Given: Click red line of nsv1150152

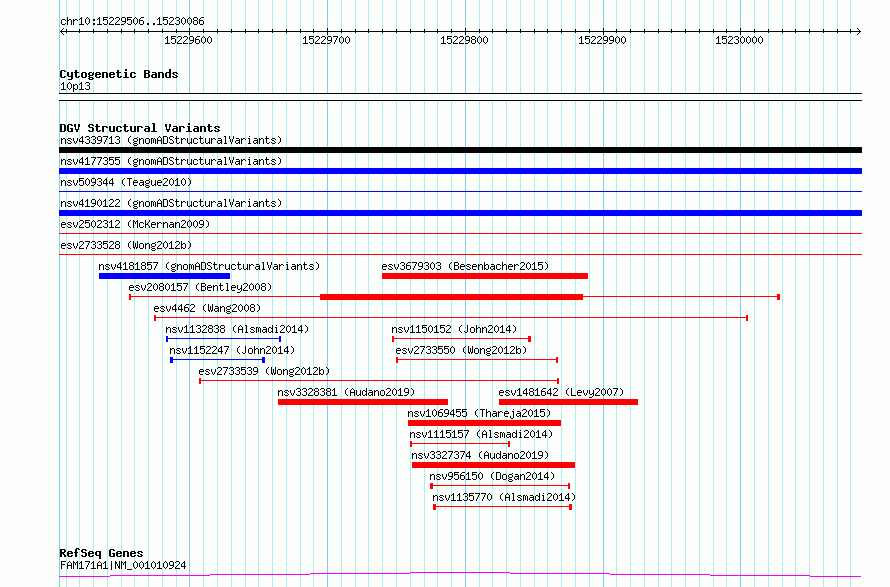Looking at the screenshot, I should pos(461,339).
